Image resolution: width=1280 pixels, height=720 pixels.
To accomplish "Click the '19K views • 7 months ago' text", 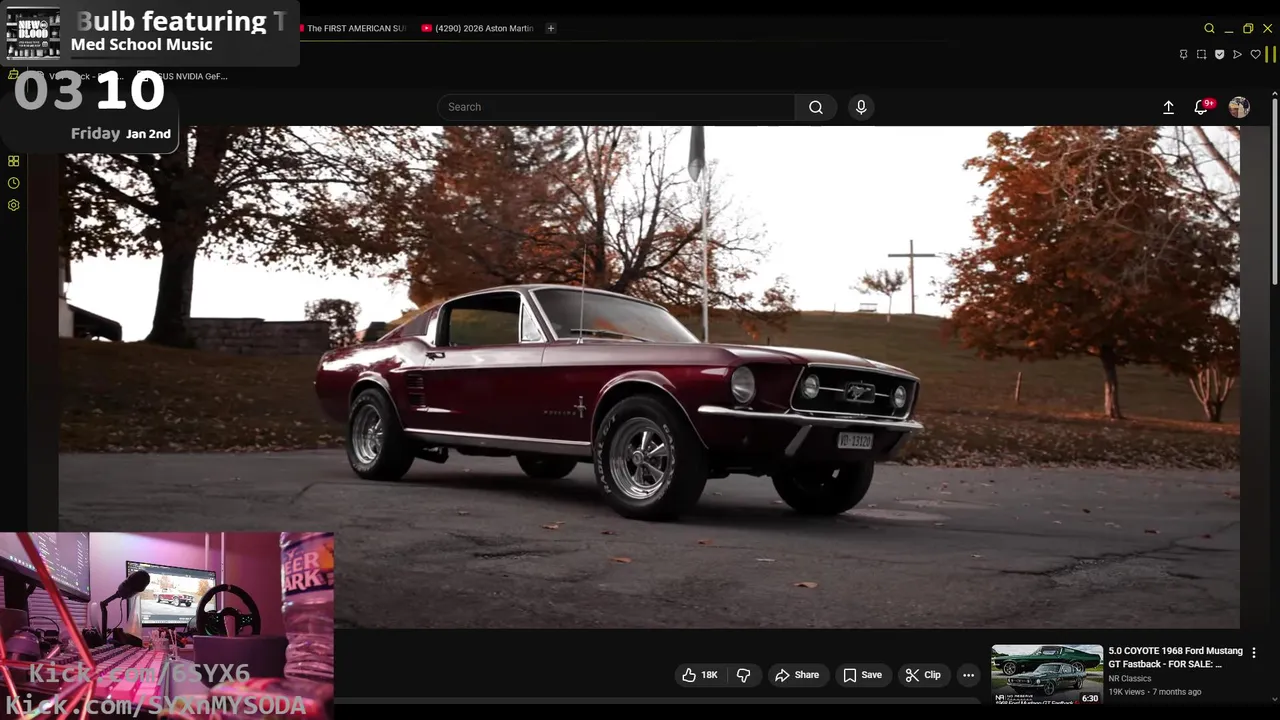I will [x=1154, y=692].
